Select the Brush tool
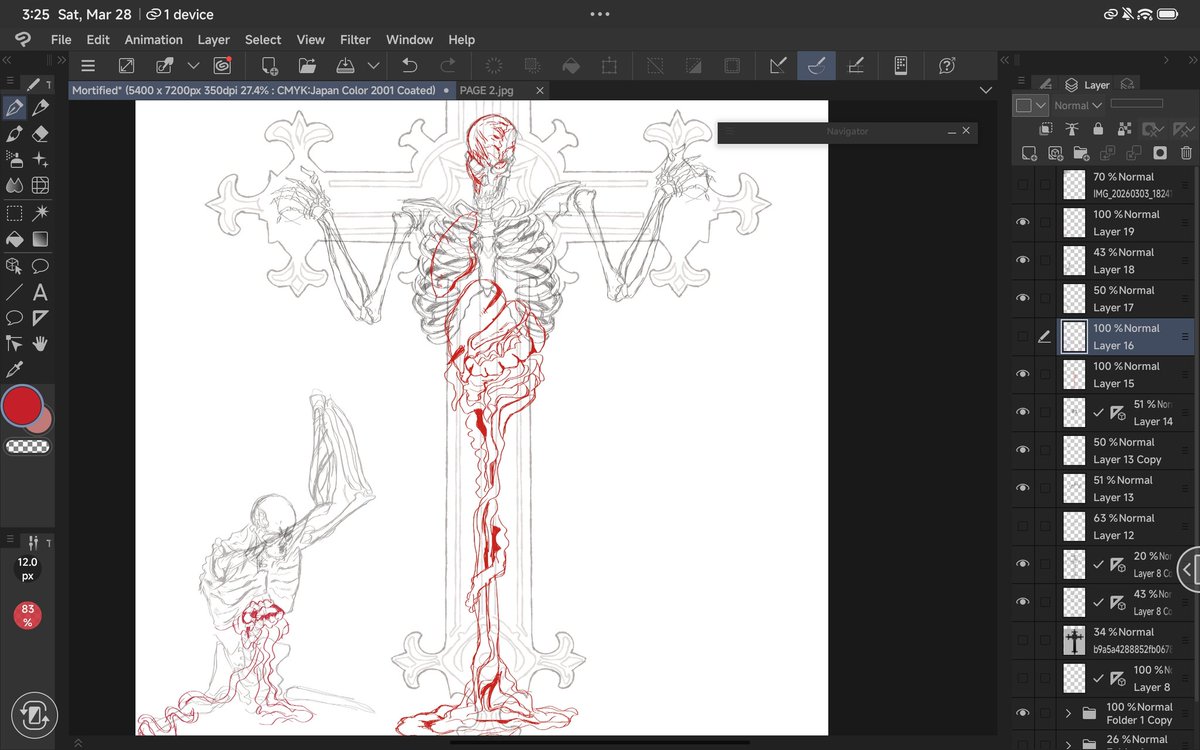This screenshot has height=750, width=1200. click(14, 133)
